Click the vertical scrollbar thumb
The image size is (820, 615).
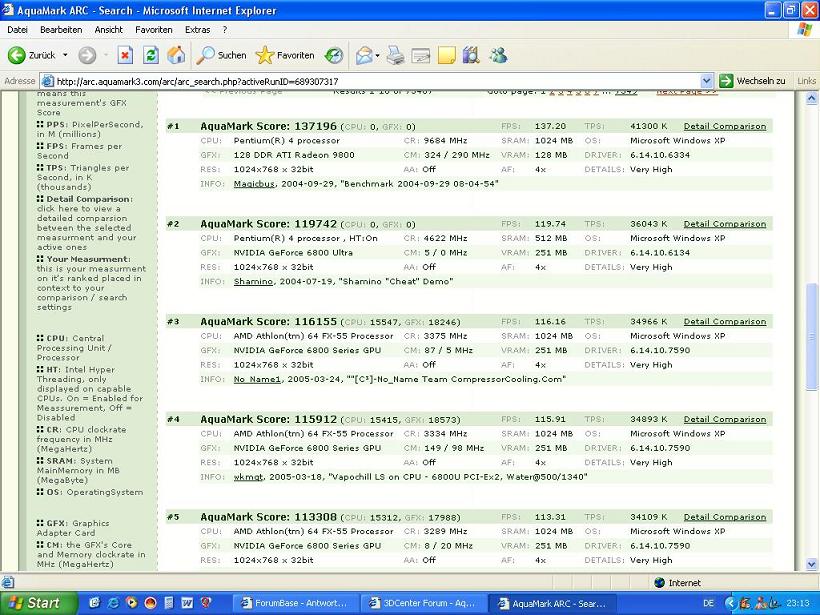812,336
